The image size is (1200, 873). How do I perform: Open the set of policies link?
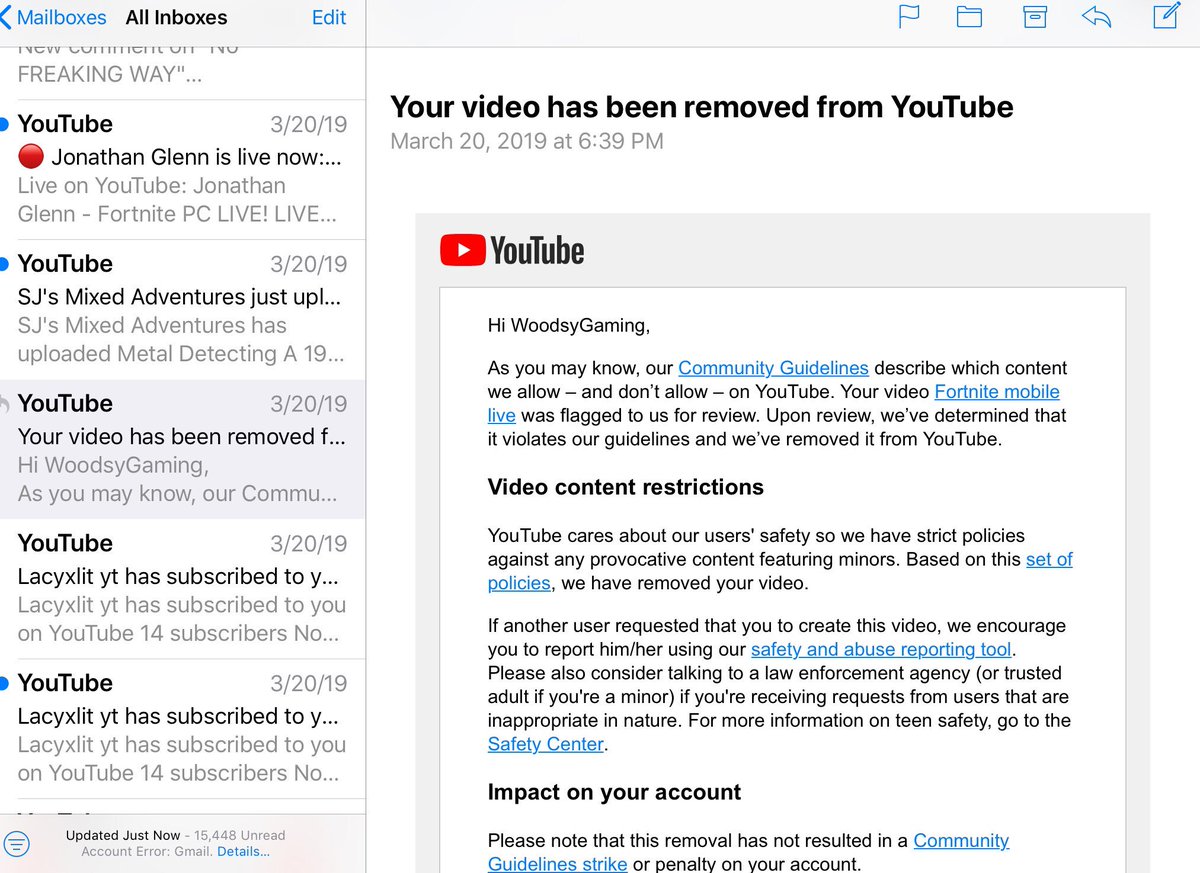point(780,571)
